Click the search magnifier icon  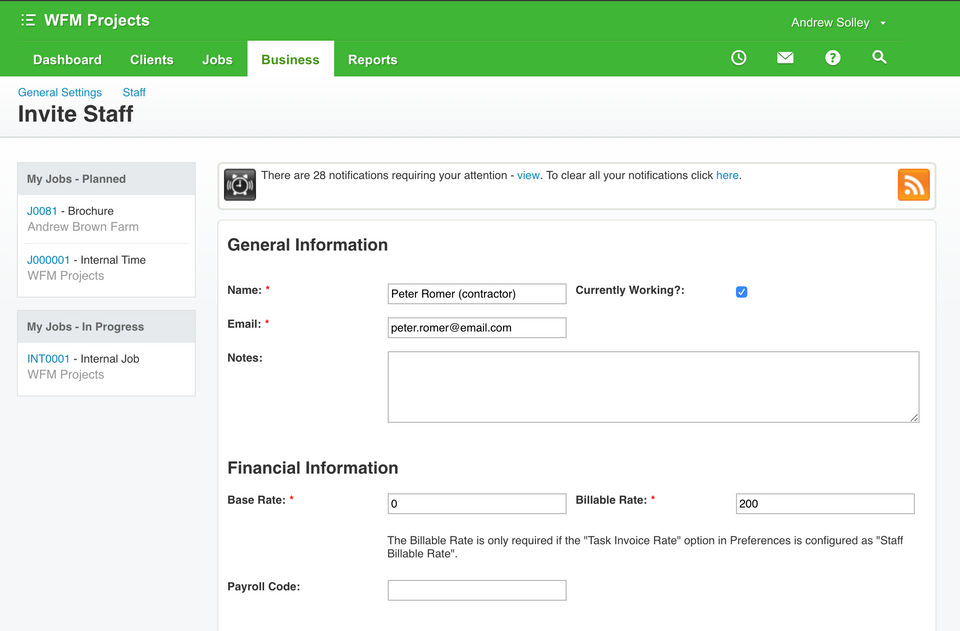(879, 58)
